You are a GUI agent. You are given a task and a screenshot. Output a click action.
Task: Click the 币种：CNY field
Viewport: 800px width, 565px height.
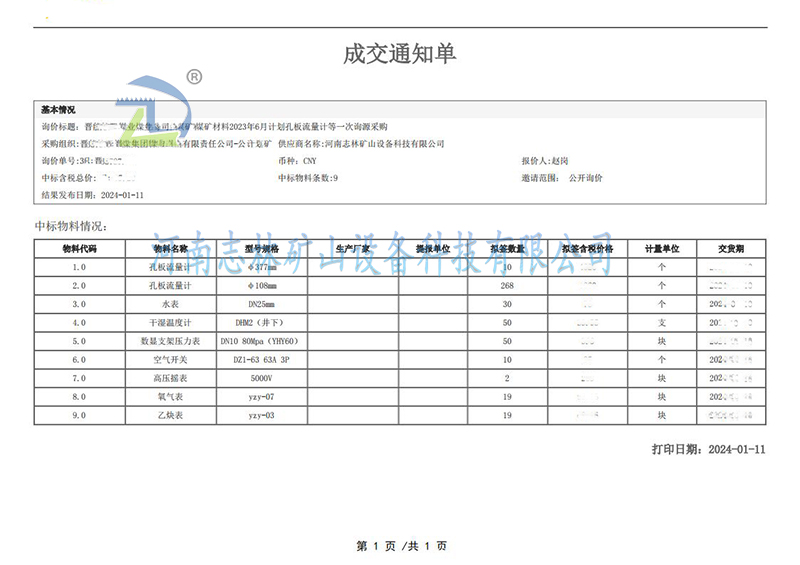pyautogui.click(x=297, y=161)
